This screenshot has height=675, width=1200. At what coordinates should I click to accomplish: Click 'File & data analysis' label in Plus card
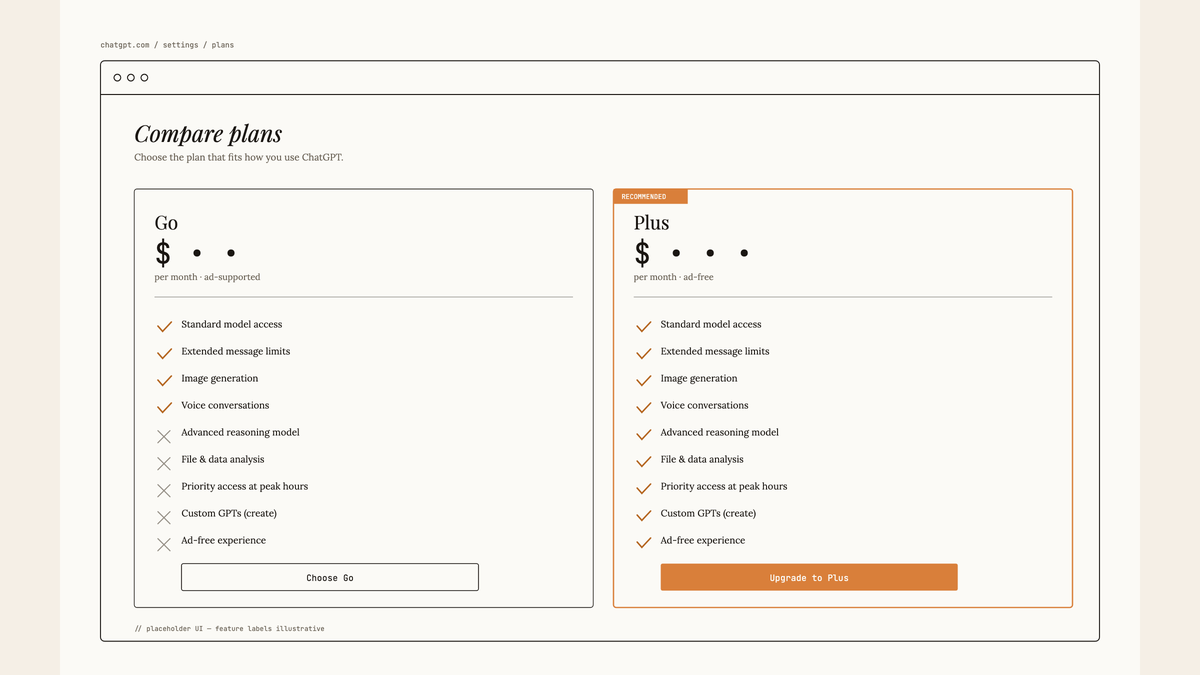pos(702,459)
